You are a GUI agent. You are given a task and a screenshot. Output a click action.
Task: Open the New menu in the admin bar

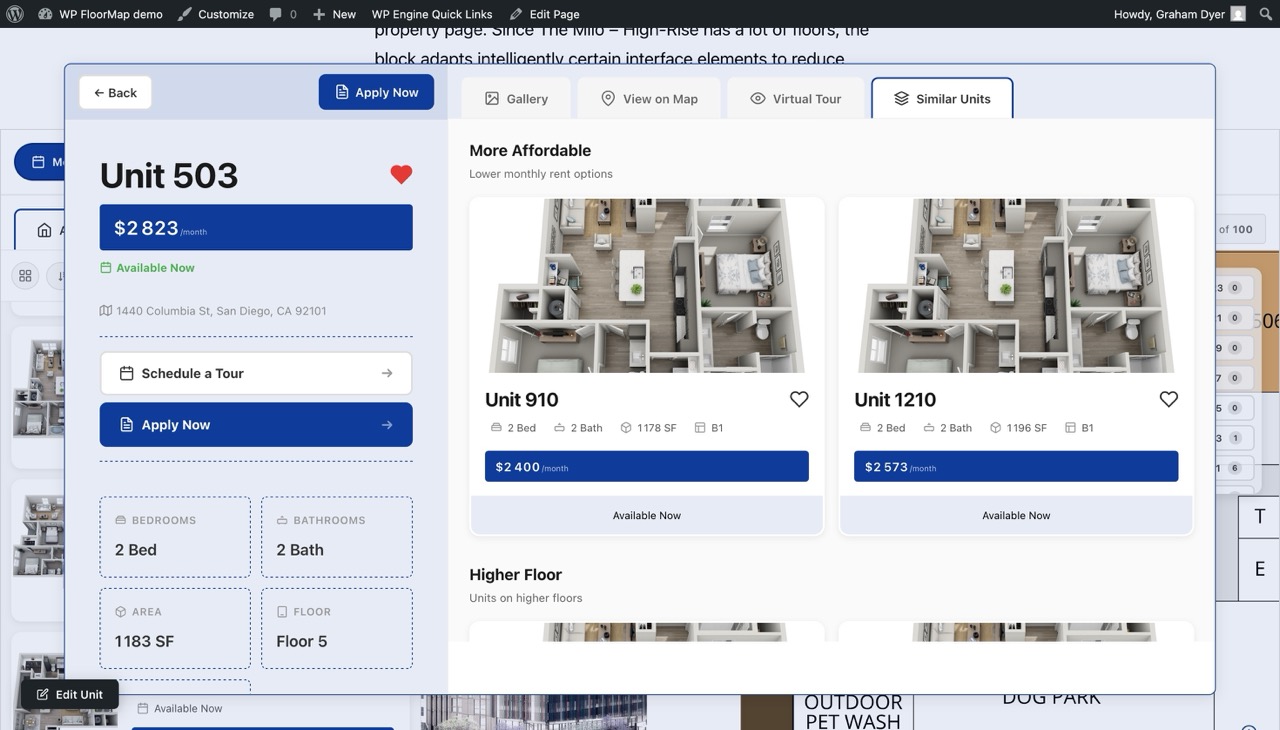[335, 14]
